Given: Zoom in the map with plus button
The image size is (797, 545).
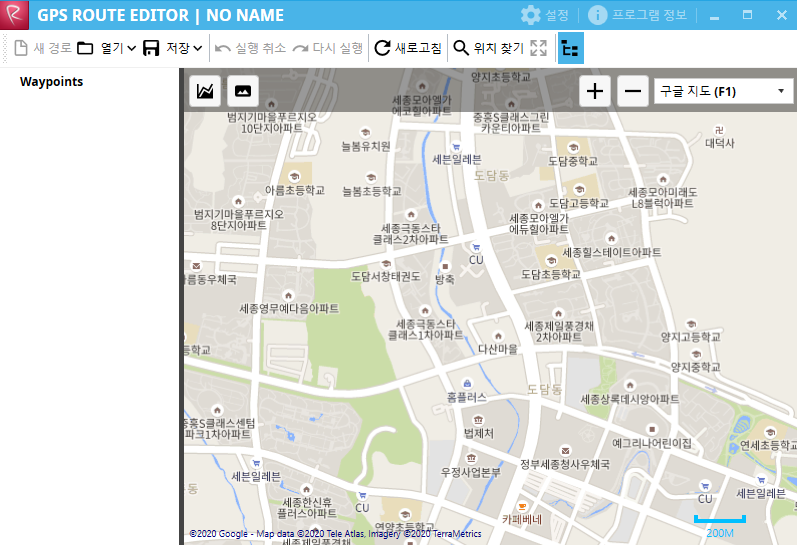Looking at the screenshot, I should coord(595,91).
